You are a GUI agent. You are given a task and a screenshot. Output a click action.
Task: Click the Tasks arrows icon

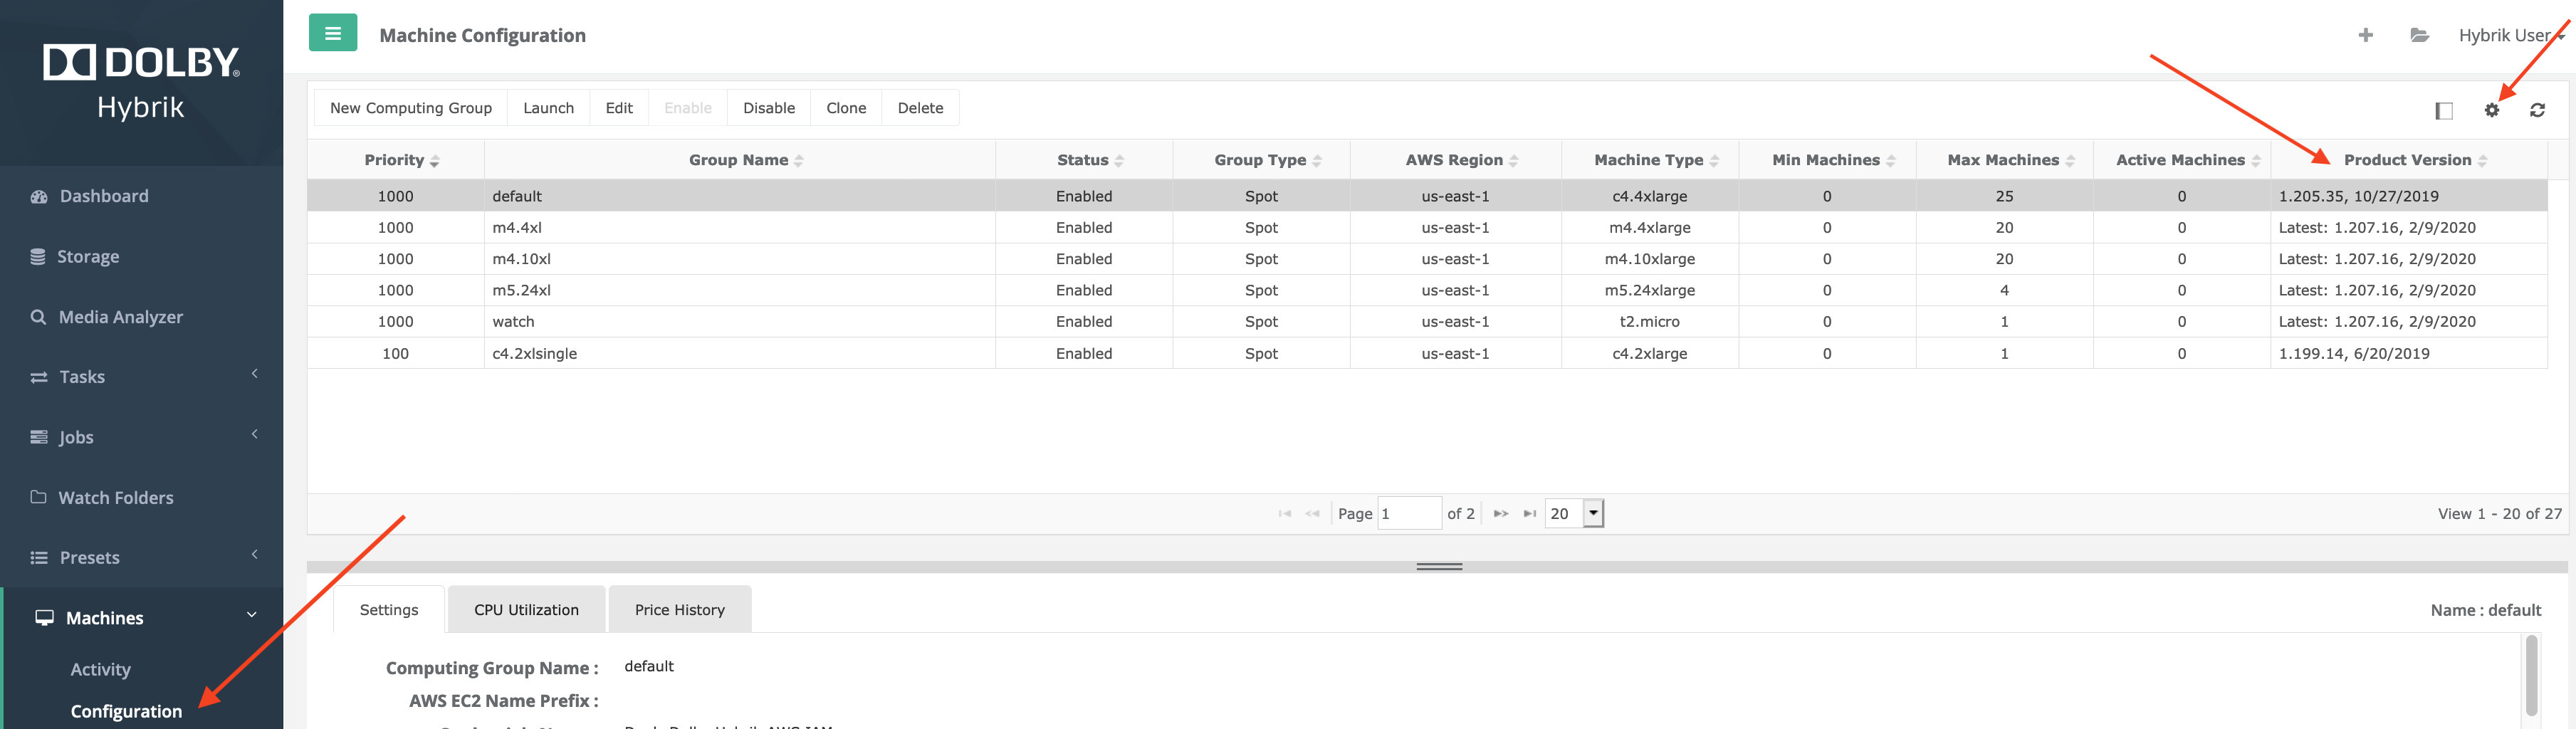(x=39, y=377)
